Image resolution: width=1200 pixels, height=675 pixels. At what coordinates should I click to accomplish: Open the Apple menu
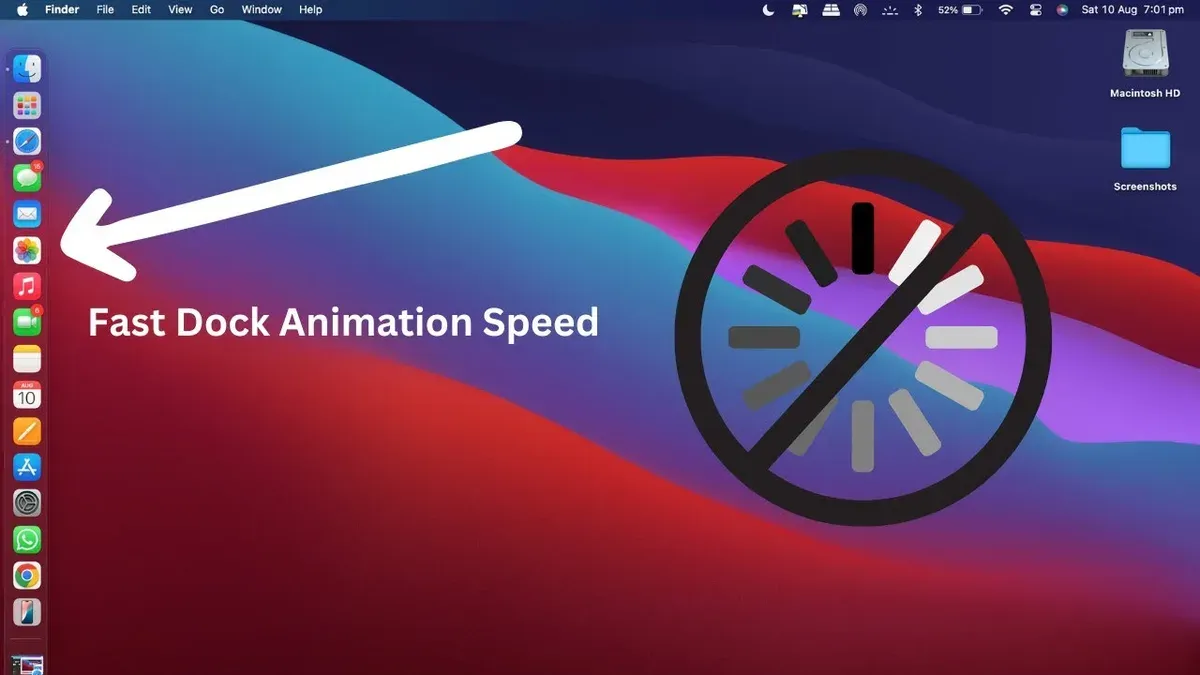pyautogui.click(x=22, y=9)
